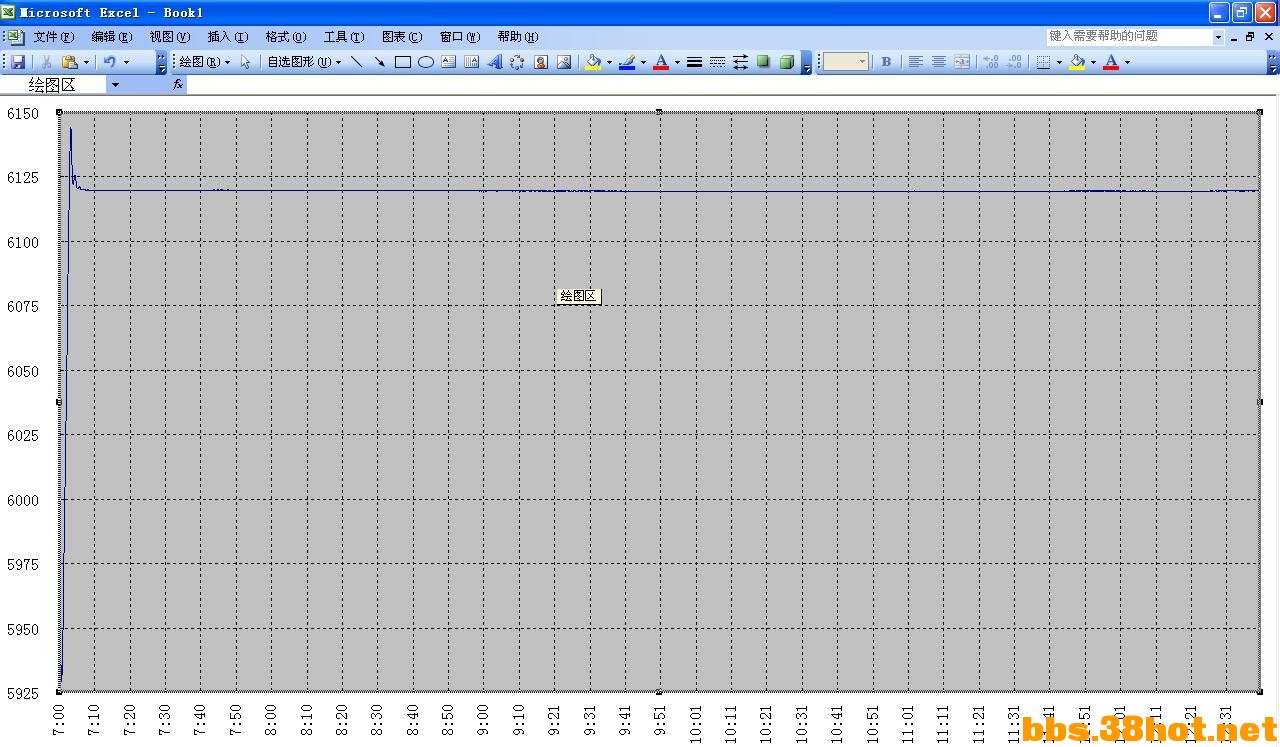Open the arrow style options
The width and height of the screenshot is (1280, 747).
[740, 62]
